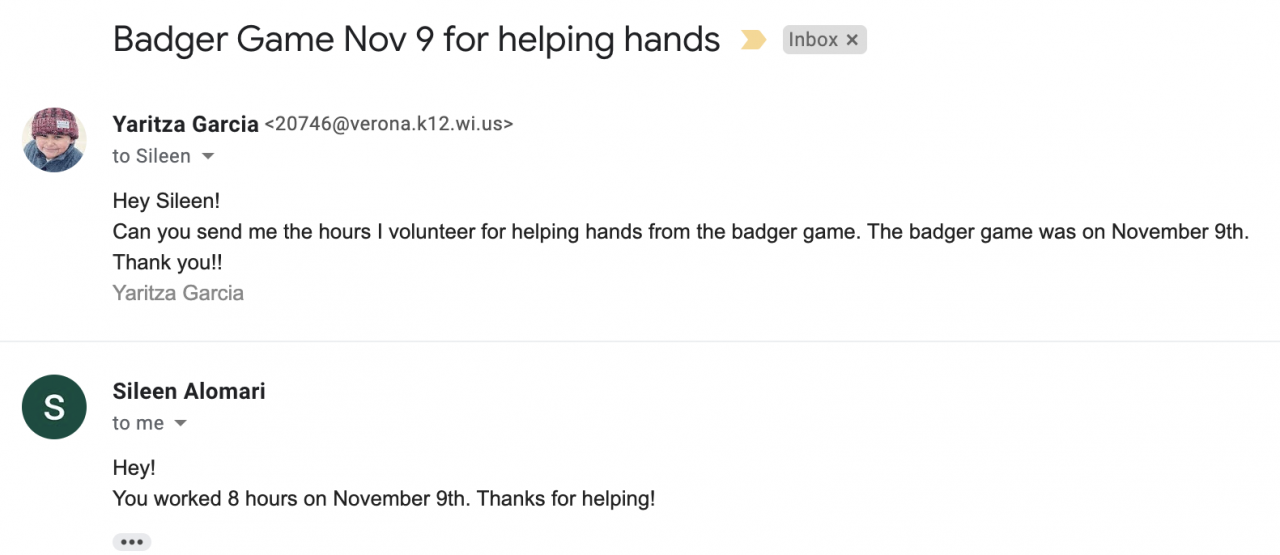Click the "You worked 8 hours" reply line
The image size is (1280, 555).
[x=384, y=498]
